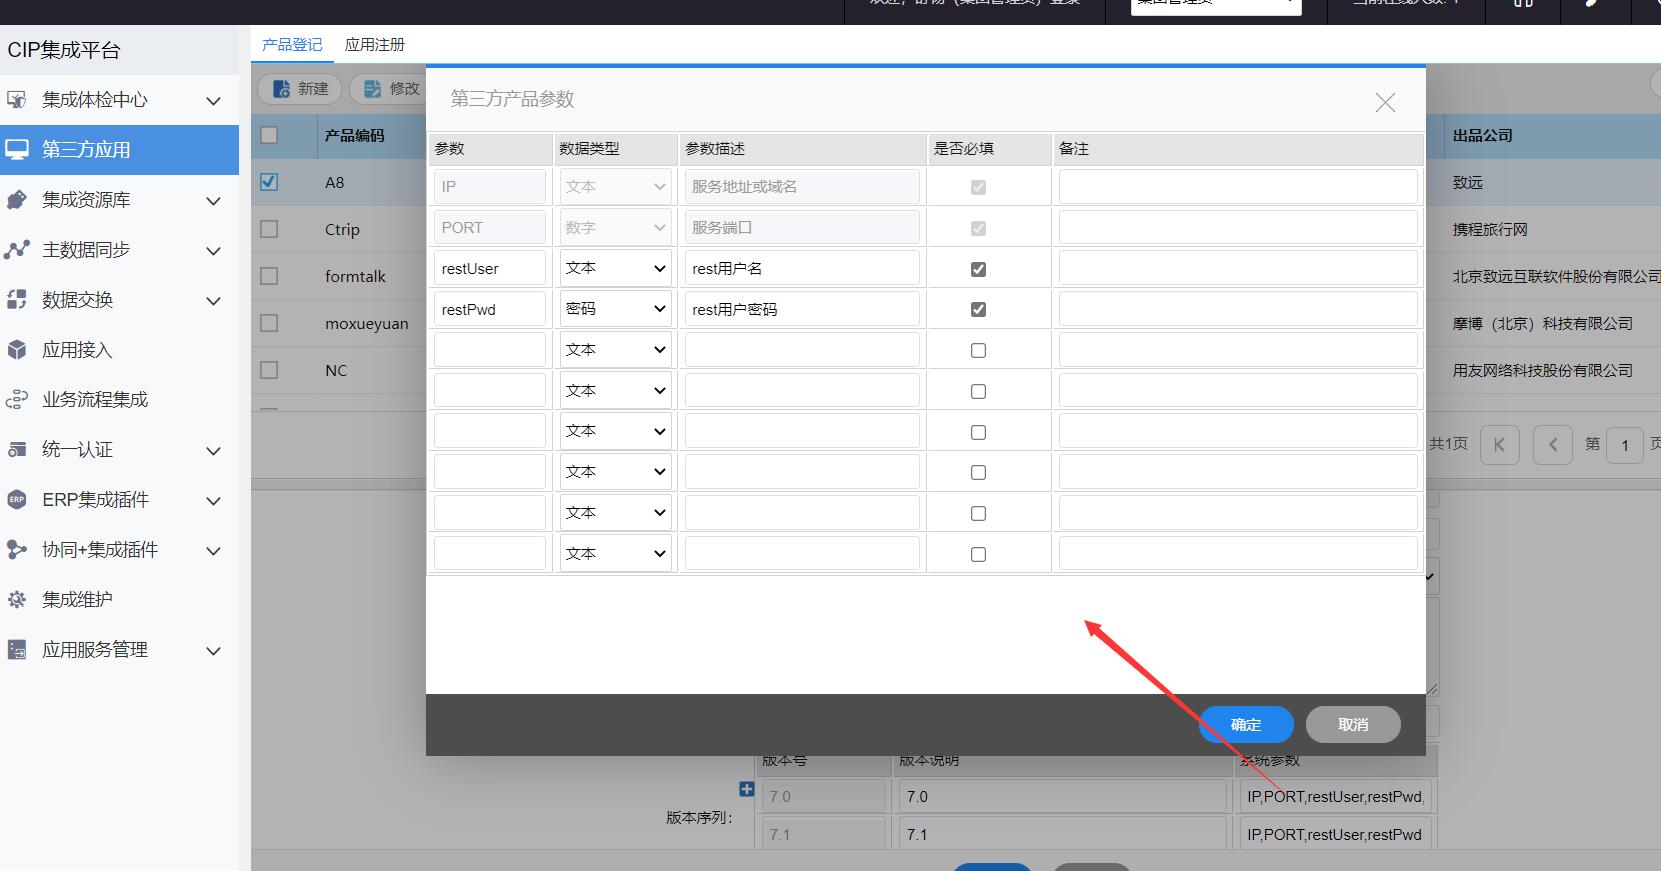This screenshot has width=1661, height=871.
Task: Click the 取消 button
Action: coord(1353,725)
